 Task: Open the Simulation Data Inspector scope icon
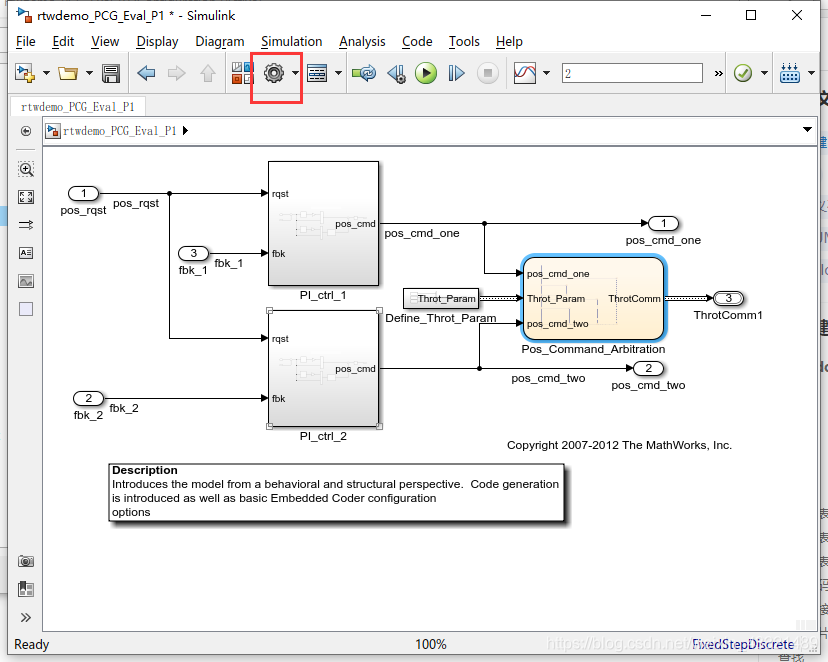click(523, 73)
